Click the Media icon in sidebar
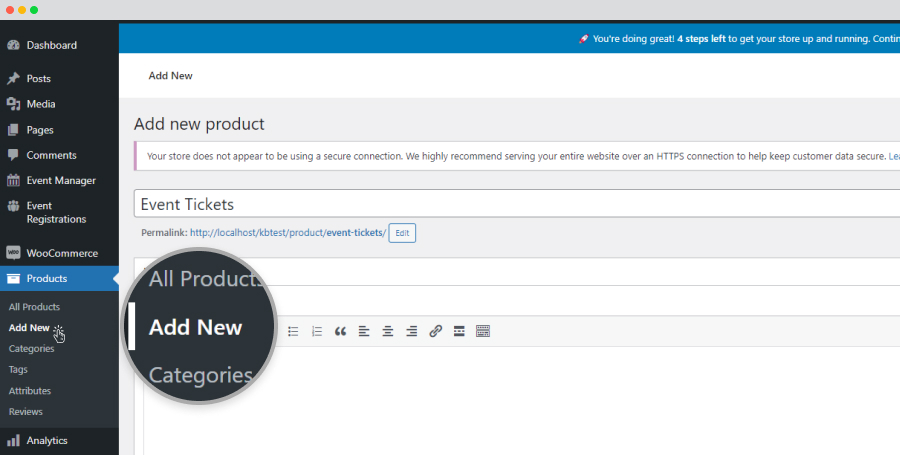Viewport: 900px width, 455px height. 13,104
